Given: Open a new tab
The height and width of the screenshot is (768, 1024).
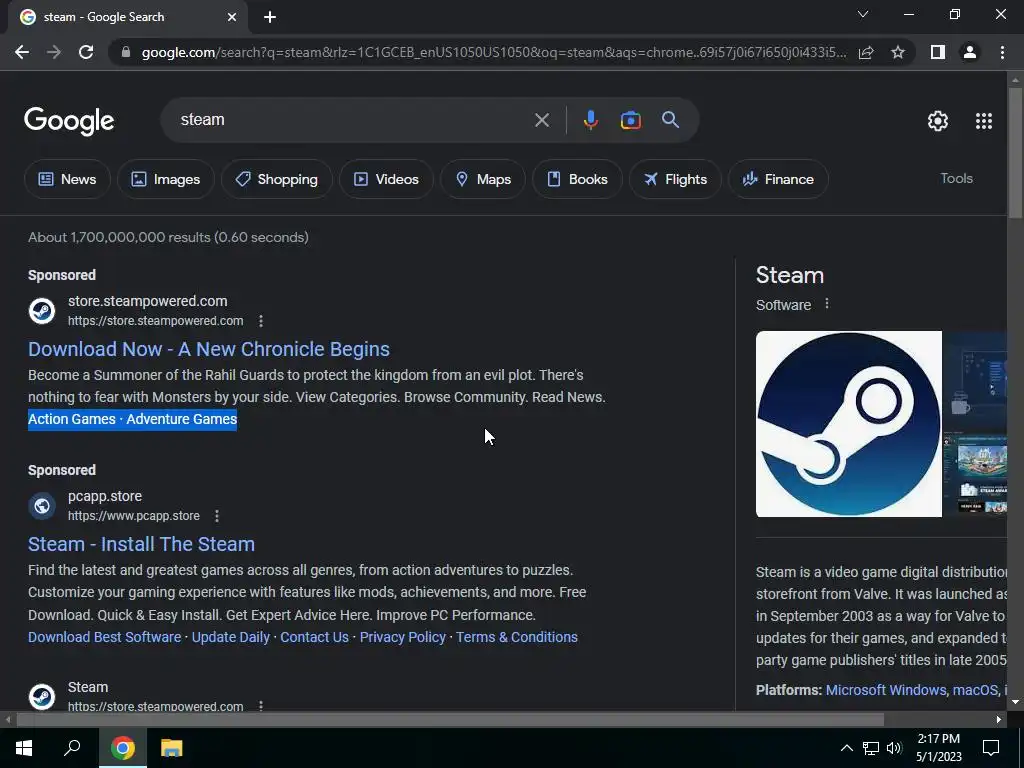Looking at the screenshot, I should (270, 17).
